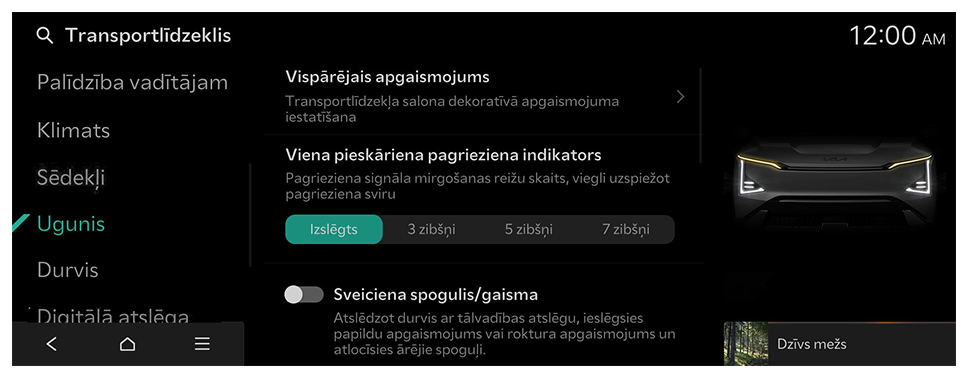
Task: Open the Durvis settings menu
Action: click(68, 270)
